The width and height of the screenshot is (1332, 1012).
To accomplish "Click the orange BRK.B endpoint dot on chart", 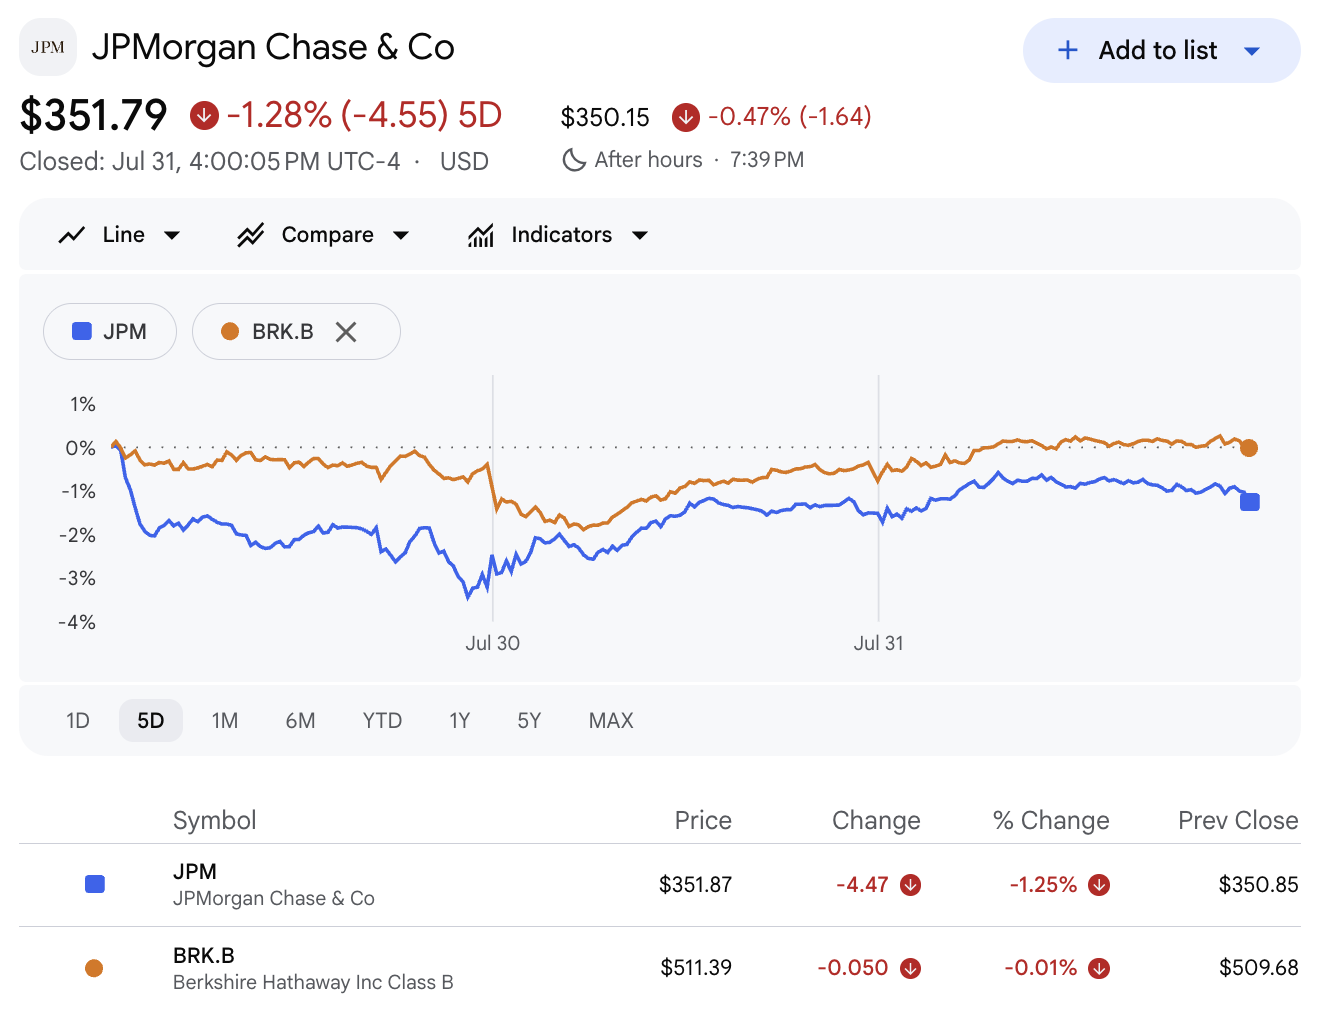I will pos(1249,448).
